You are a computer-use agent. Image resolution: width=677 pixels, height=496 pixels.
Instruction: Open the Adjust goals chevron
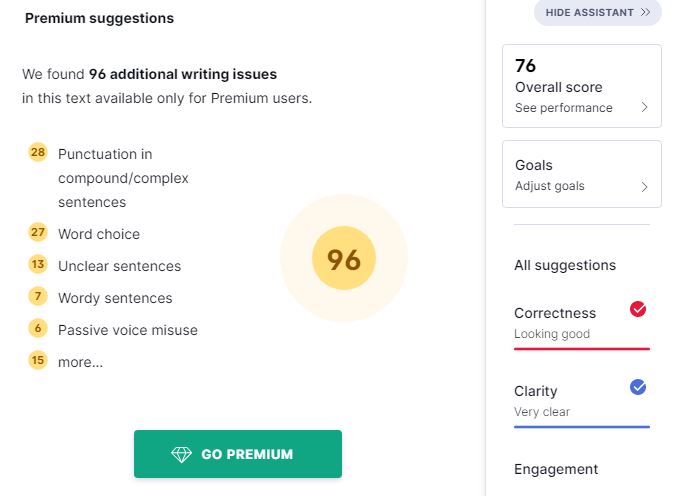(x=644, y=187)
